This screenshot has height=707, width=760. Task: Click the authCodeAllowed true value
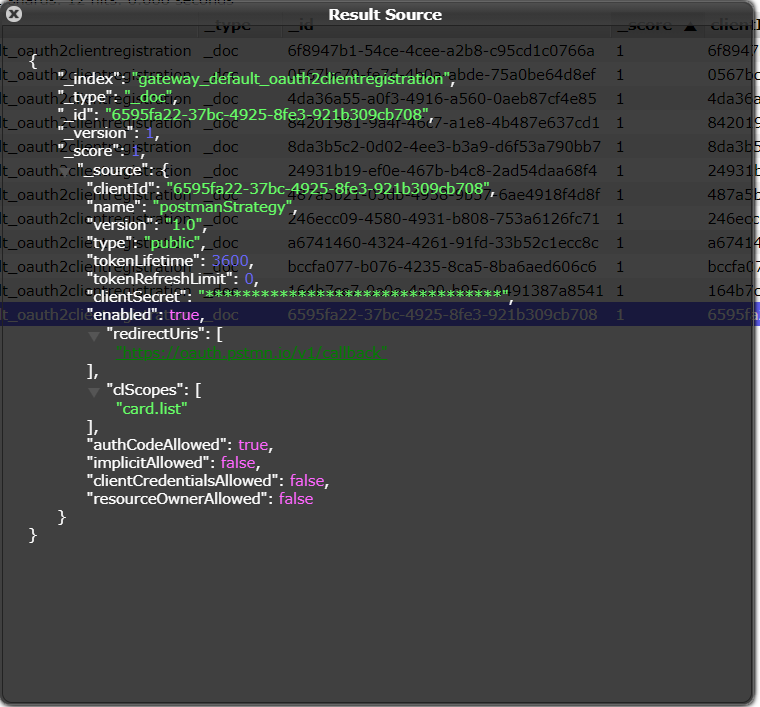click(x=253, y=444)
